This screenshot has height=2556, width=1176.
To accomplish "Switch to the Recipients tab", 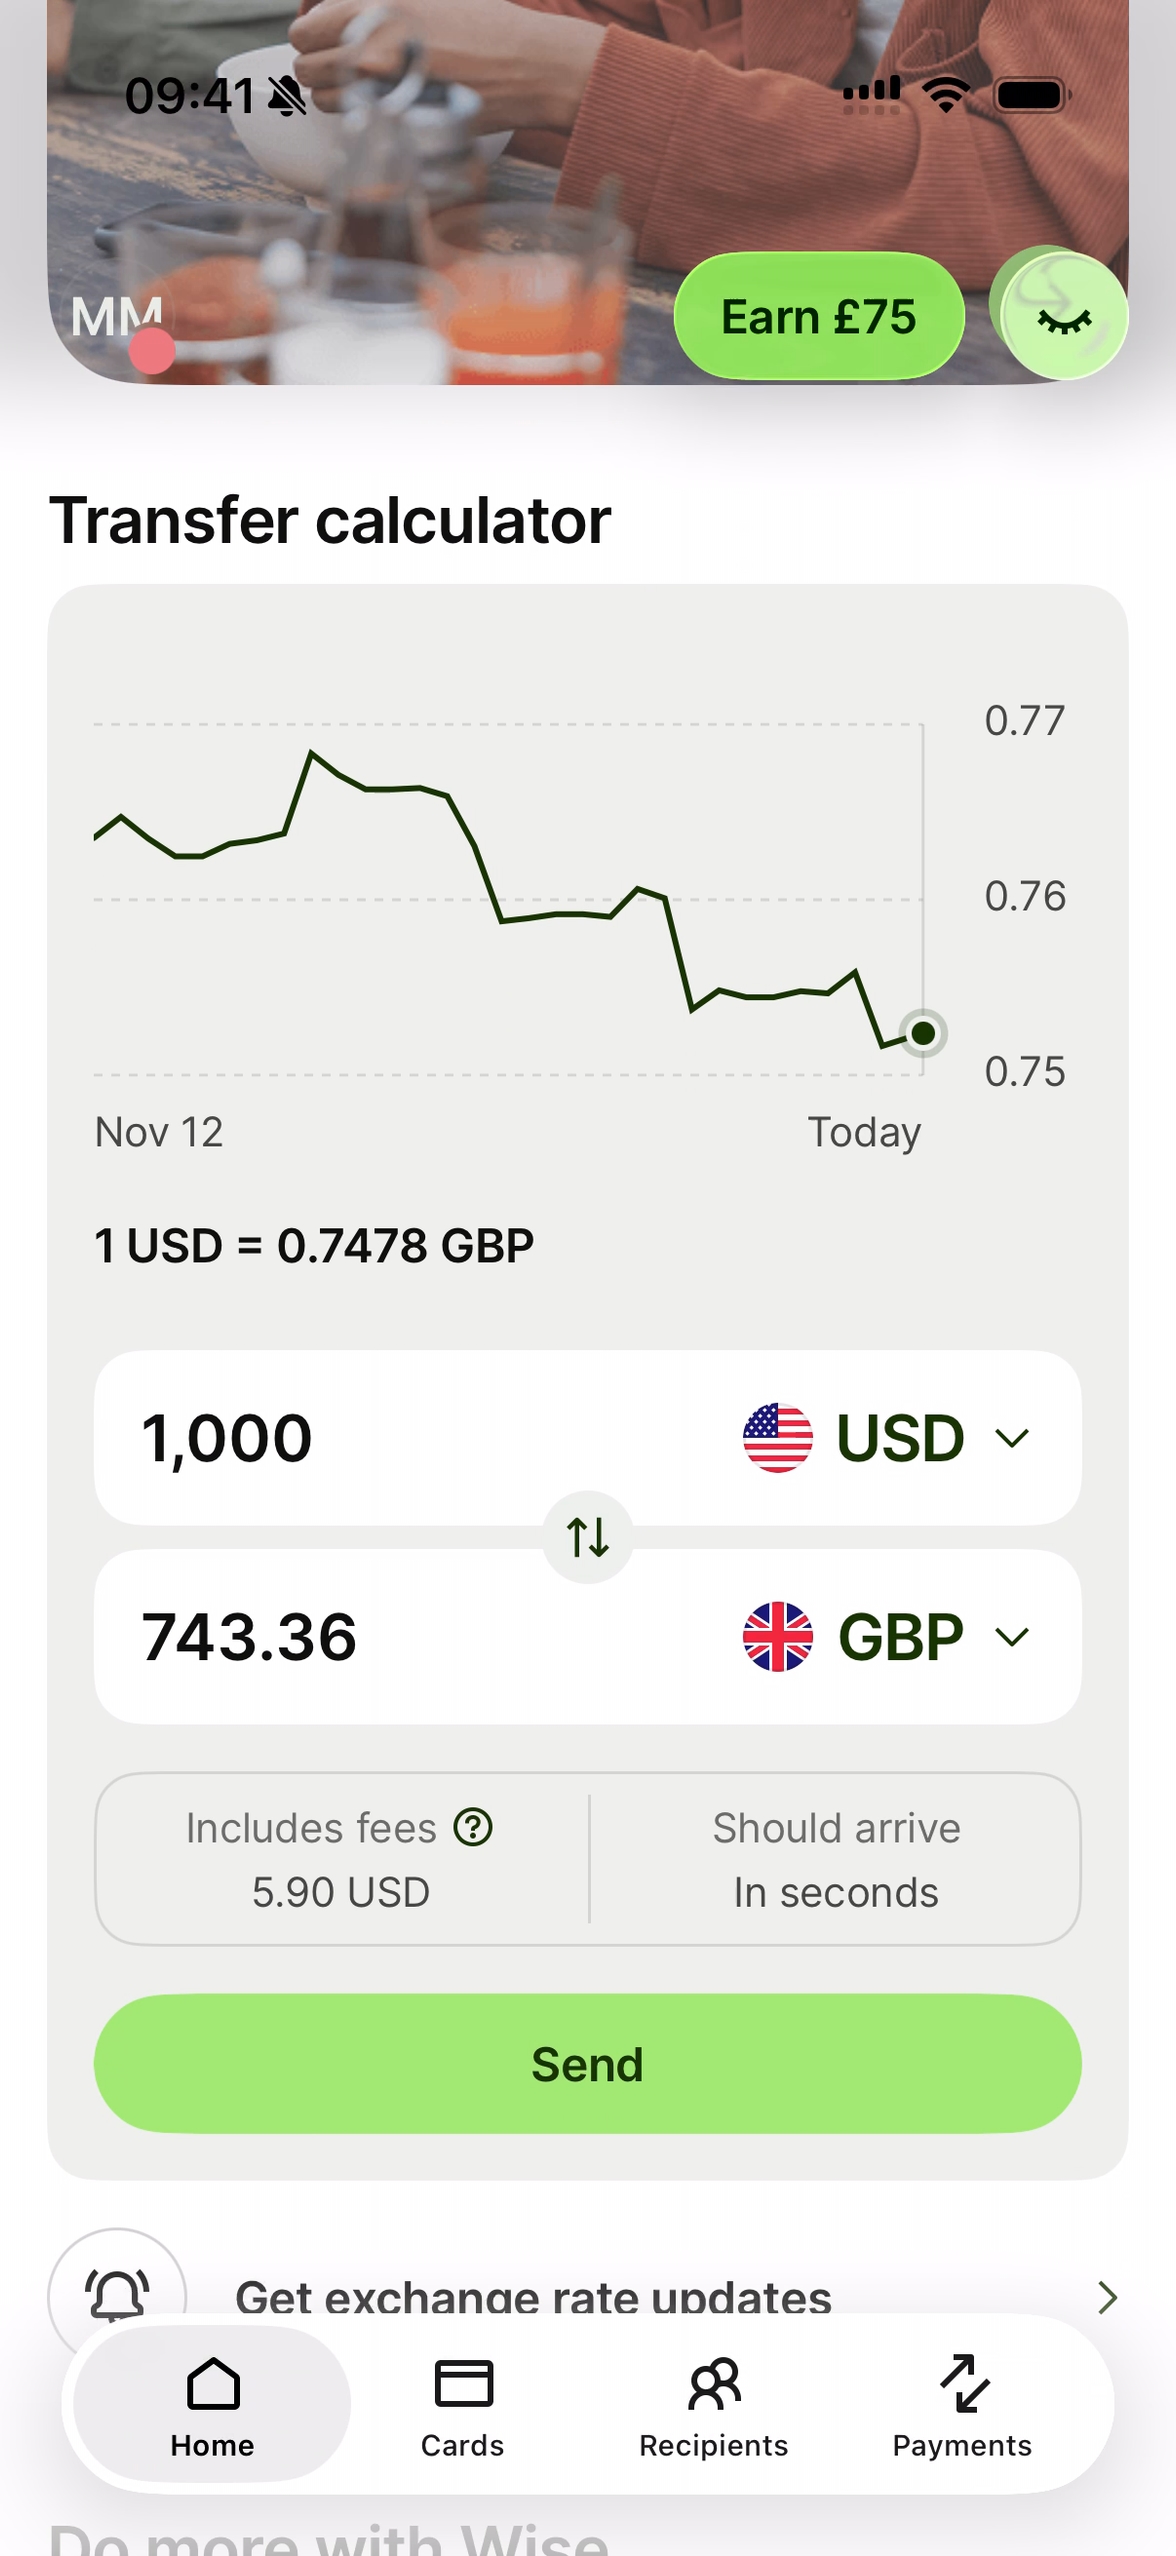I will click(713, 2406).
